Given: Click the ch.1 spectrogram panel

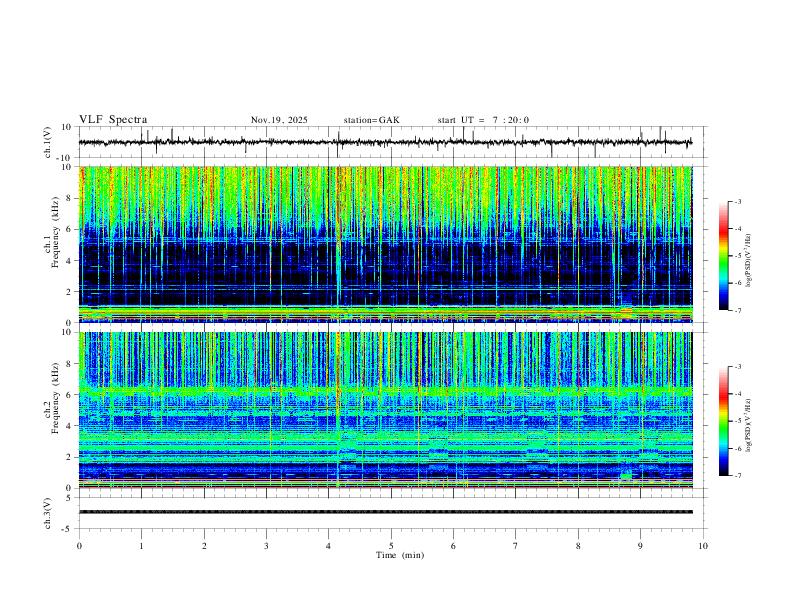Looking at the screenshot, I should 385,244.
